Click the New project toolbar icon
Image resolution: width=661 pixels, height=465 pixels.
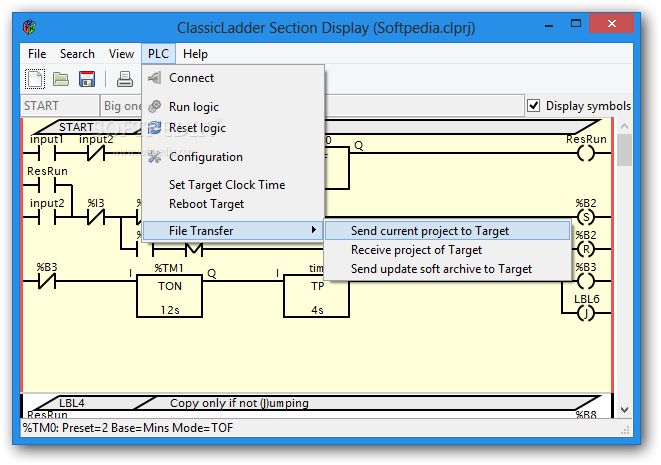pyautogui.click(x=35, y=79)
